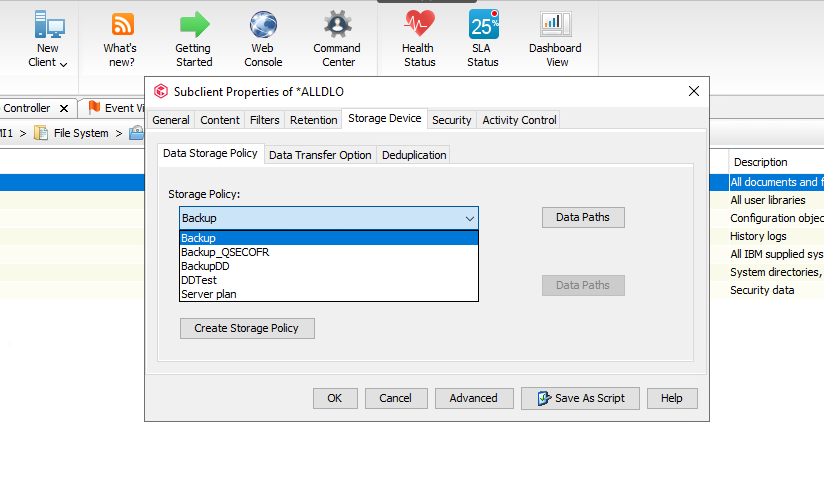Open the Activity Control tab
Viewport: 824px width, 481px height.
tap(519, 120)
